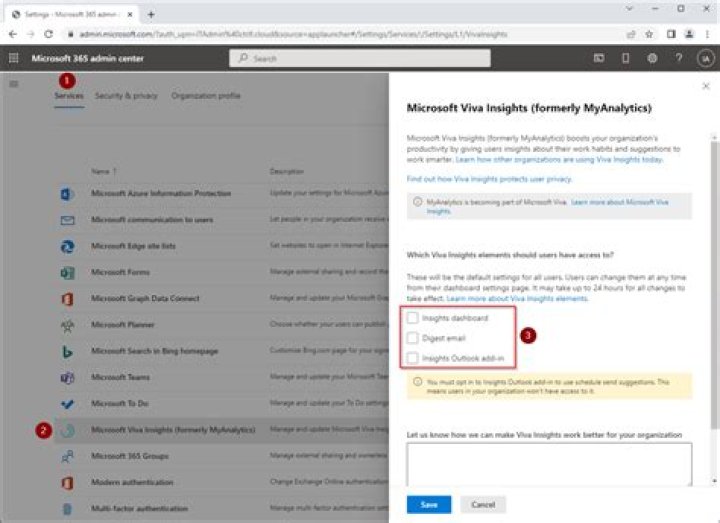Select Microsoft Teams service name
The height and width of the screenshot is (523, 720).
pos(120,377)
